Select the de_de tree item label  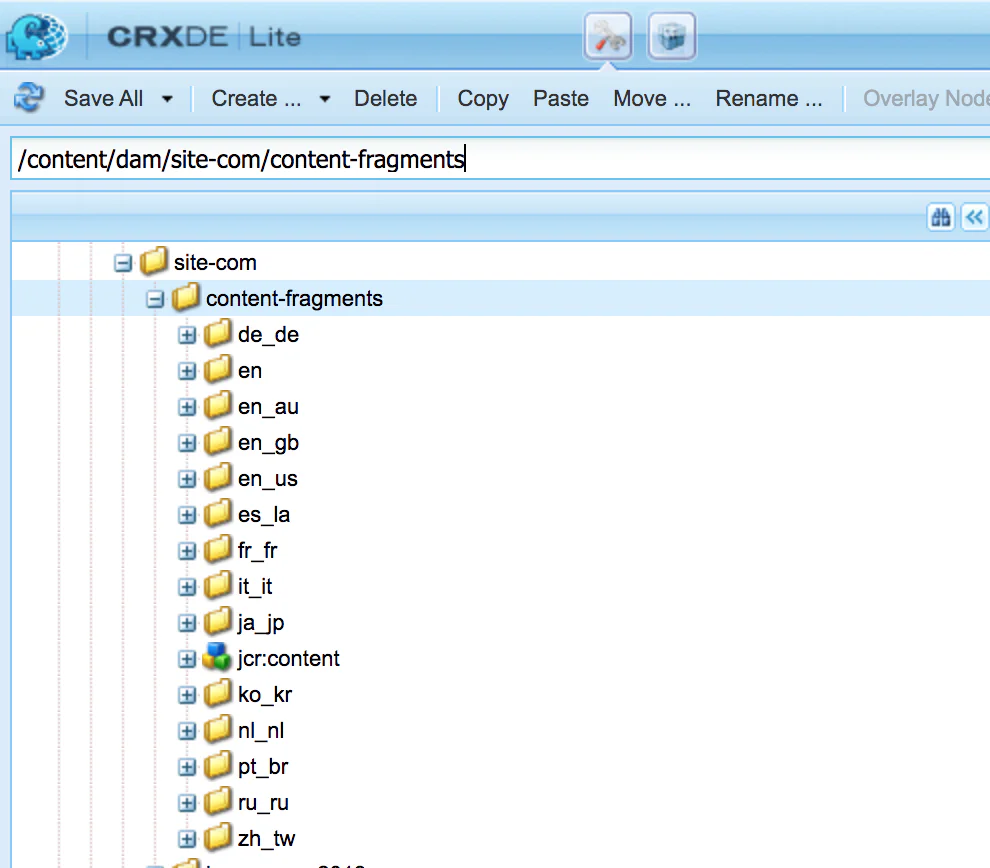pyautogui.click(x=268, y=334)
